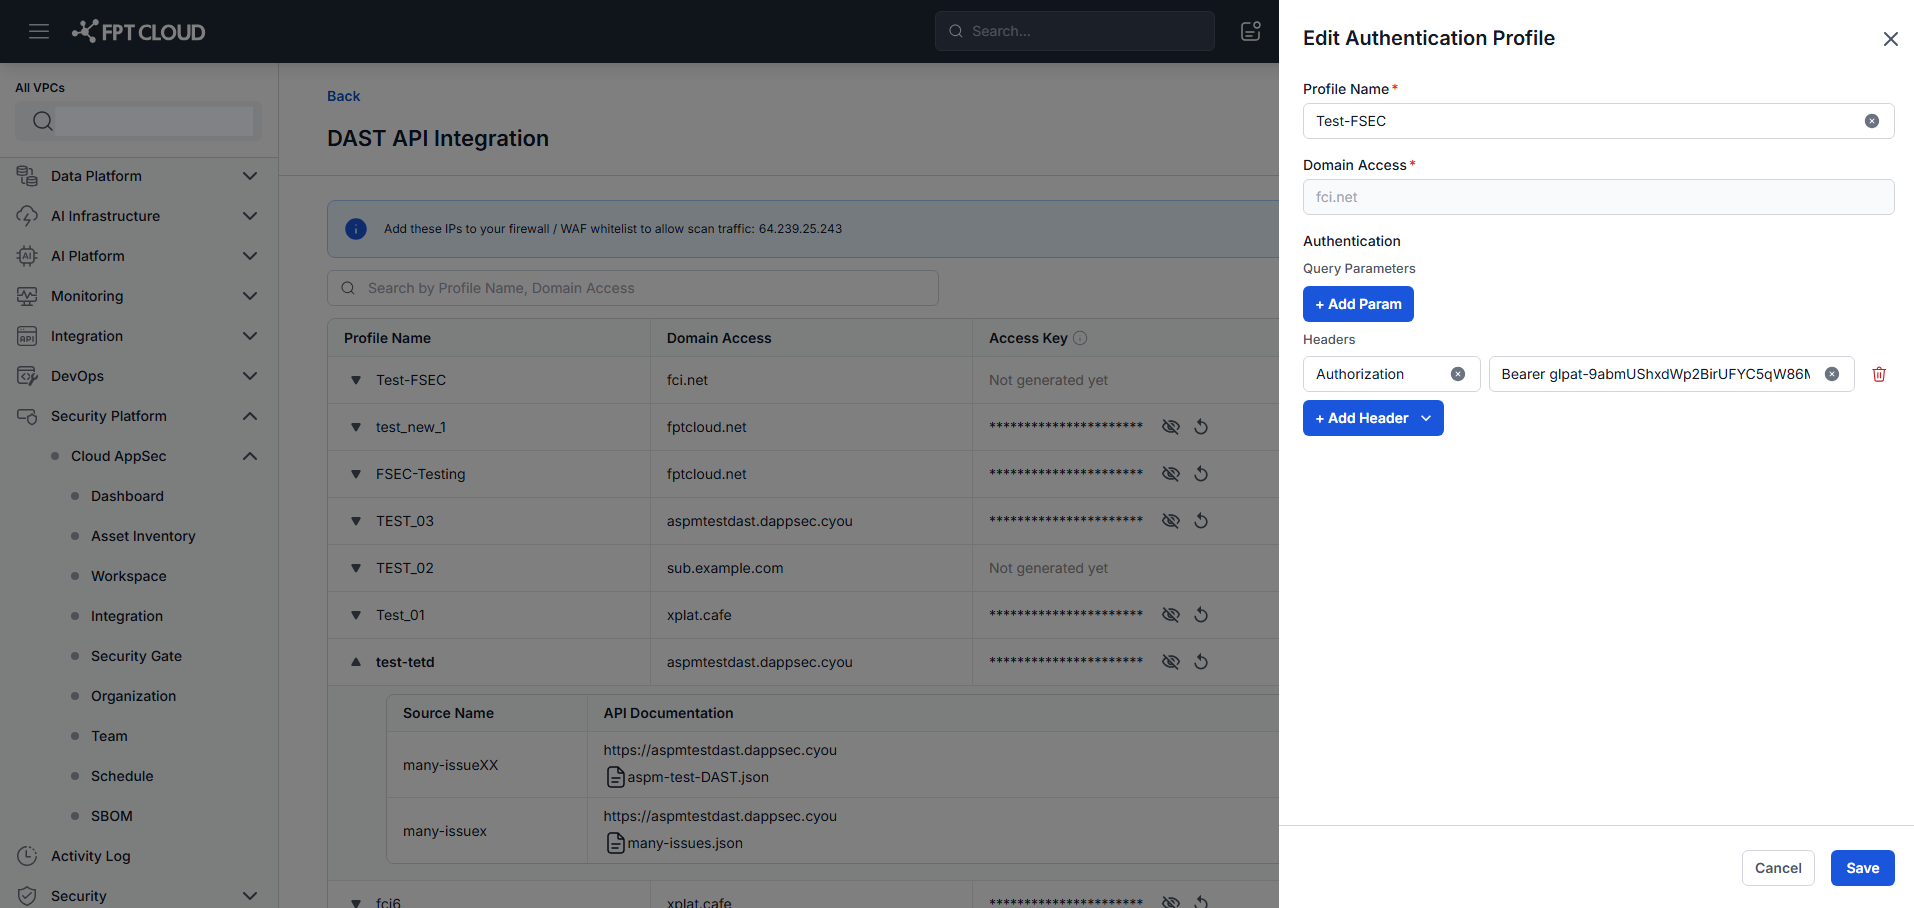Click the Data Platform sidebar icon

click(27, 176)
